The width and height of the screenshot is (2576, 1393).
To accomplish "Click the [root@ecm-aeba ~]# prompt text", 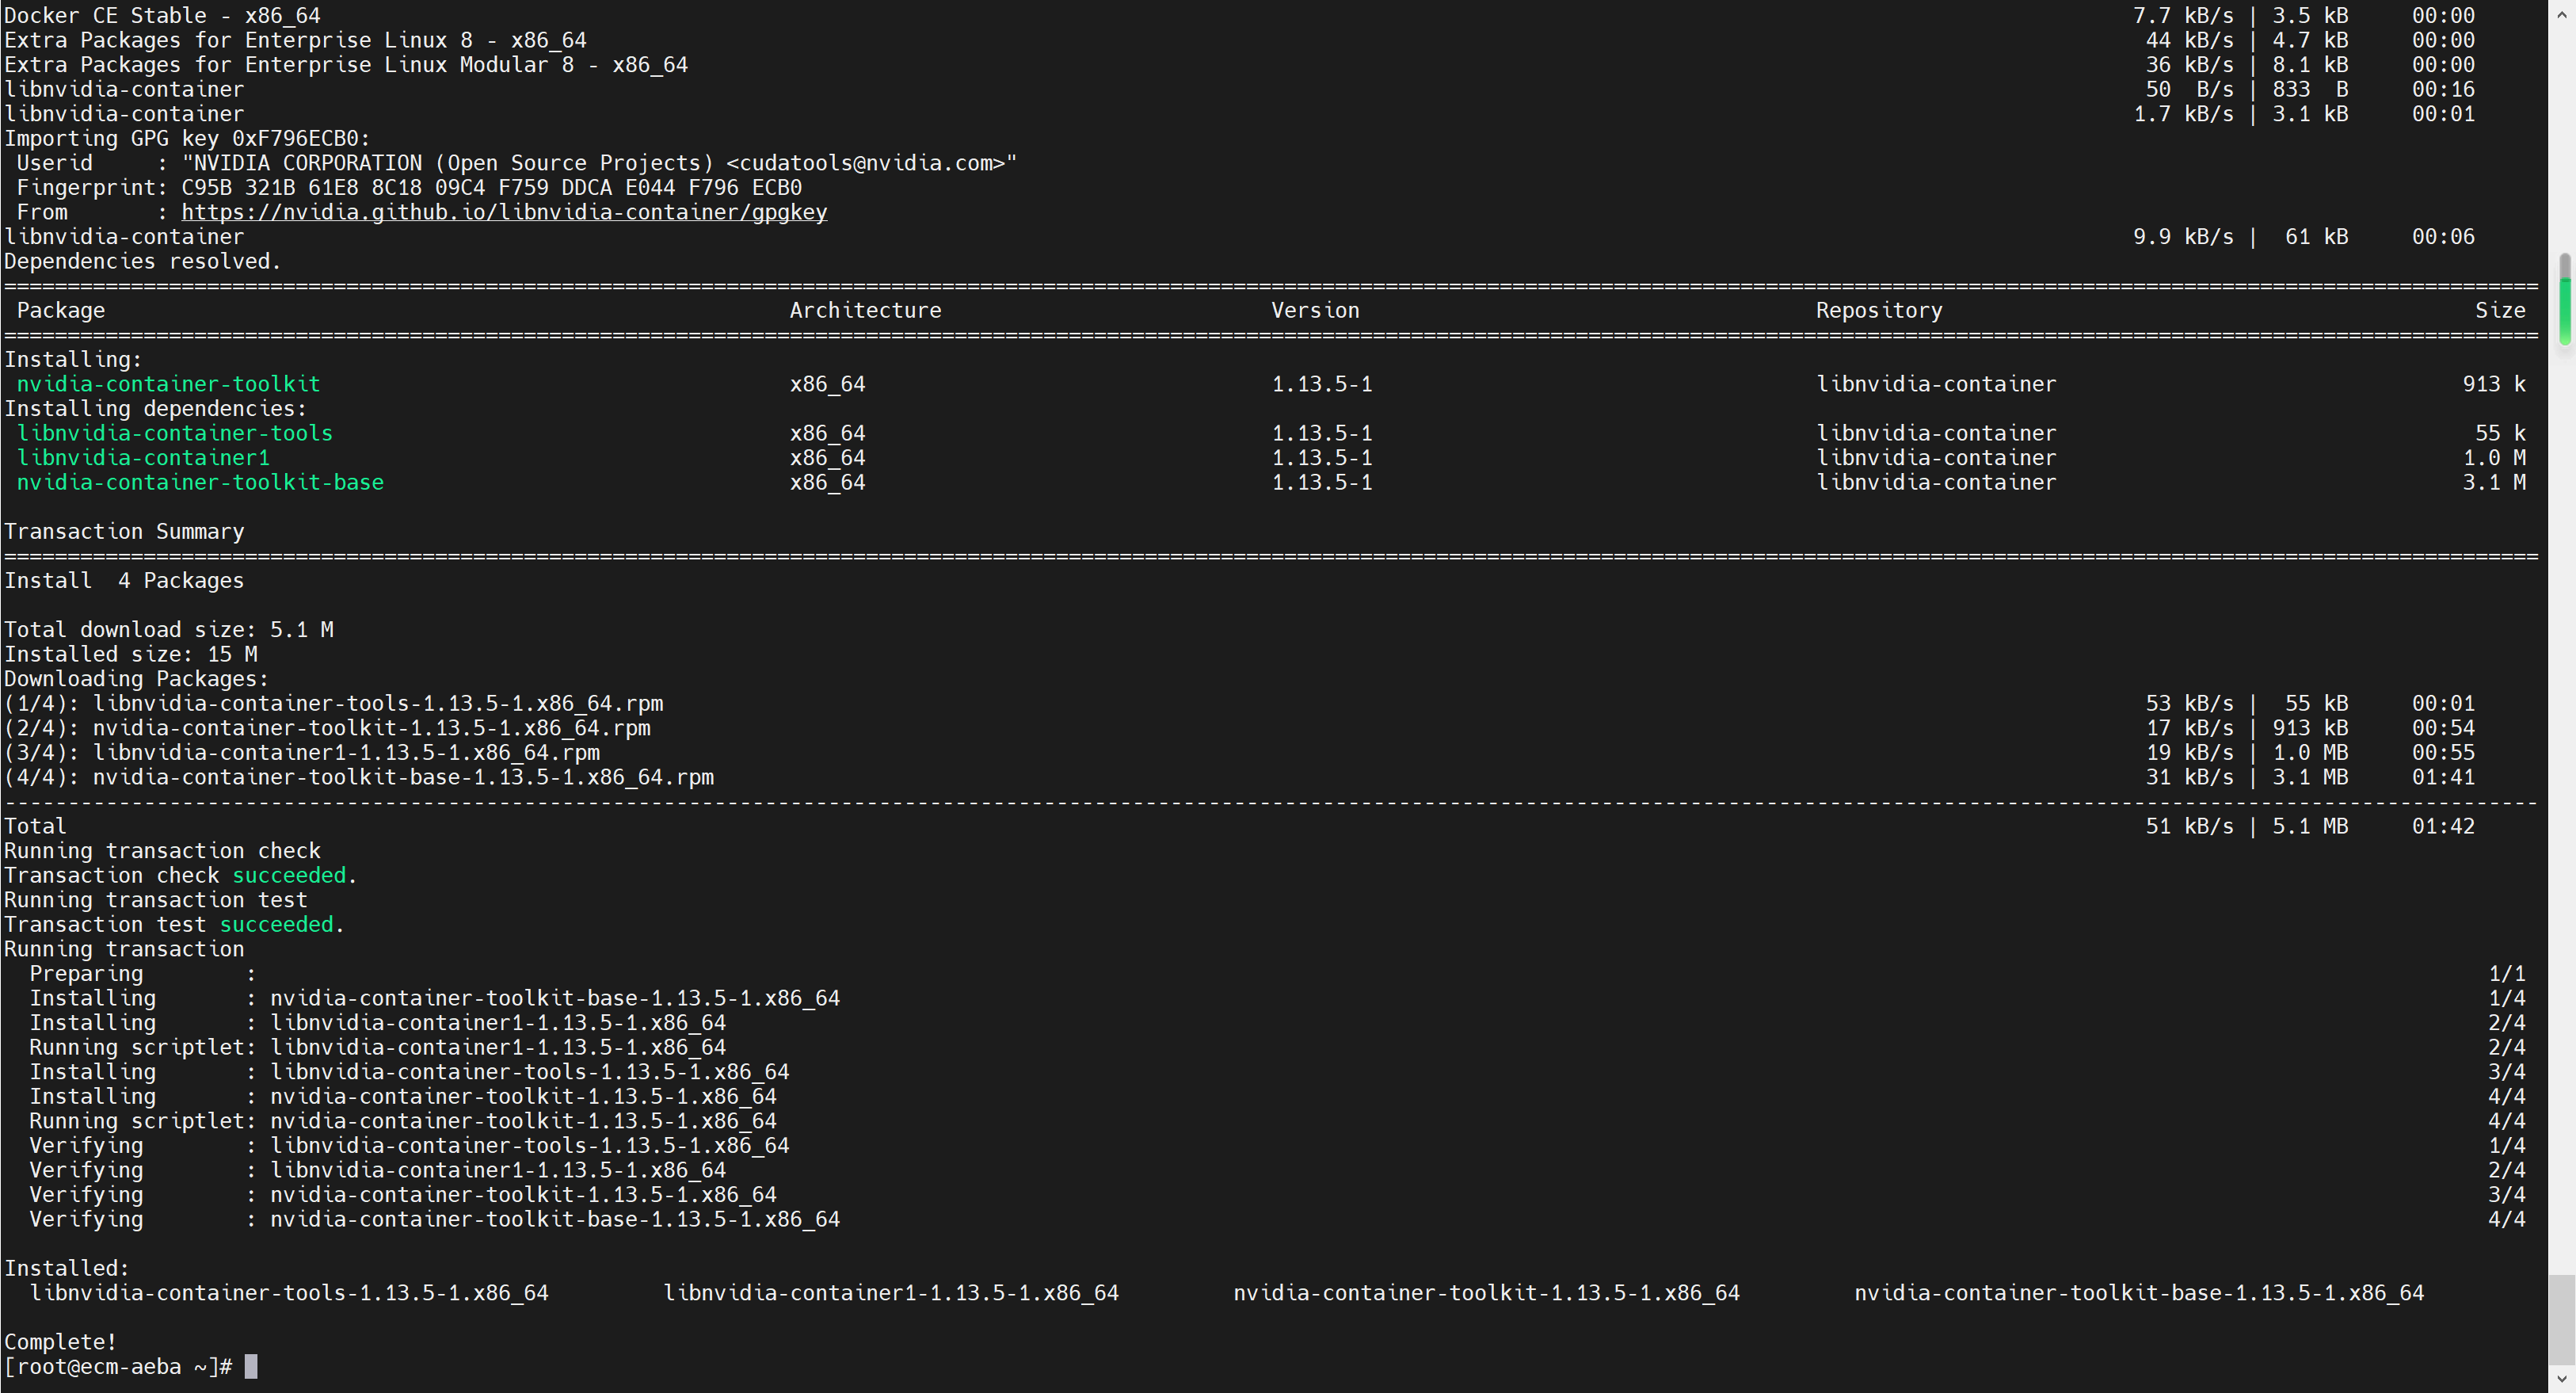I will (x=118, y=1366).
